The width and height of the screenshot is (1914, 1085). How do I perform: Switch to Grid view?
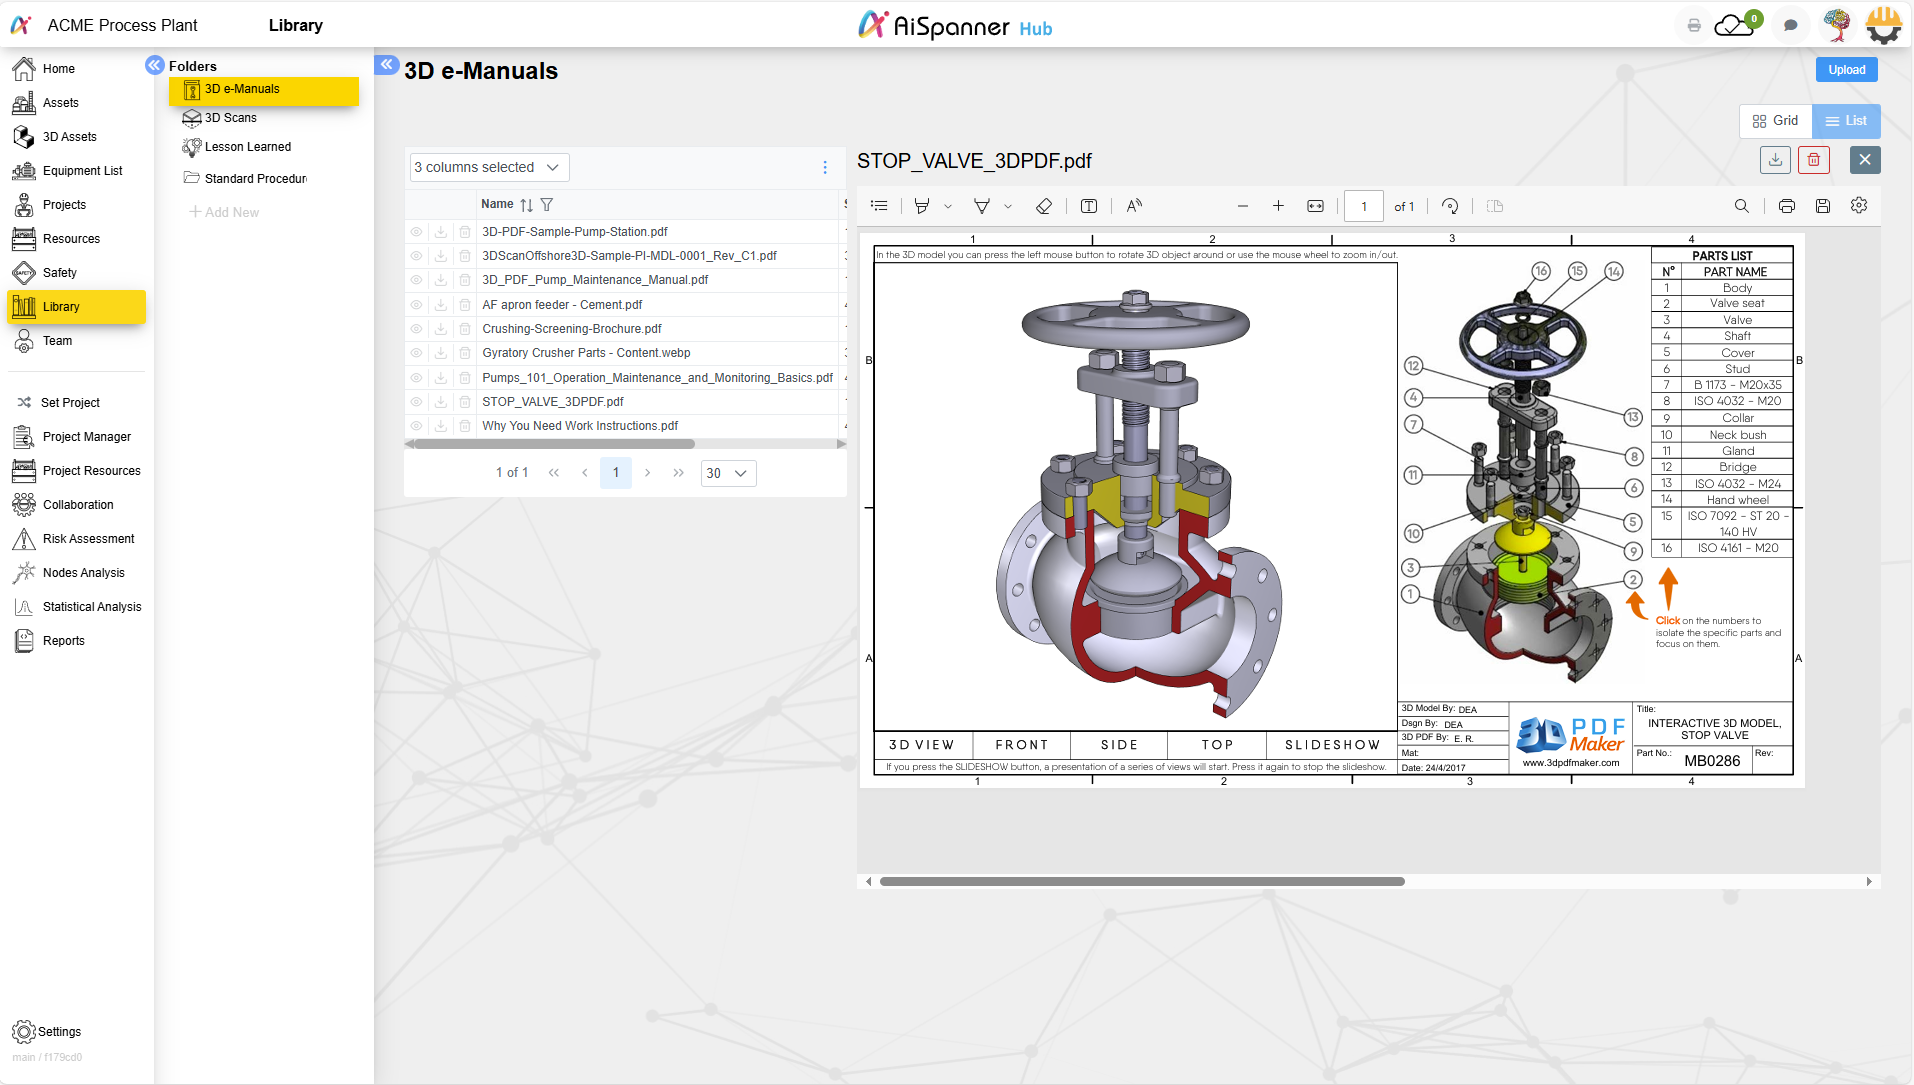[x=1775, y=121]
